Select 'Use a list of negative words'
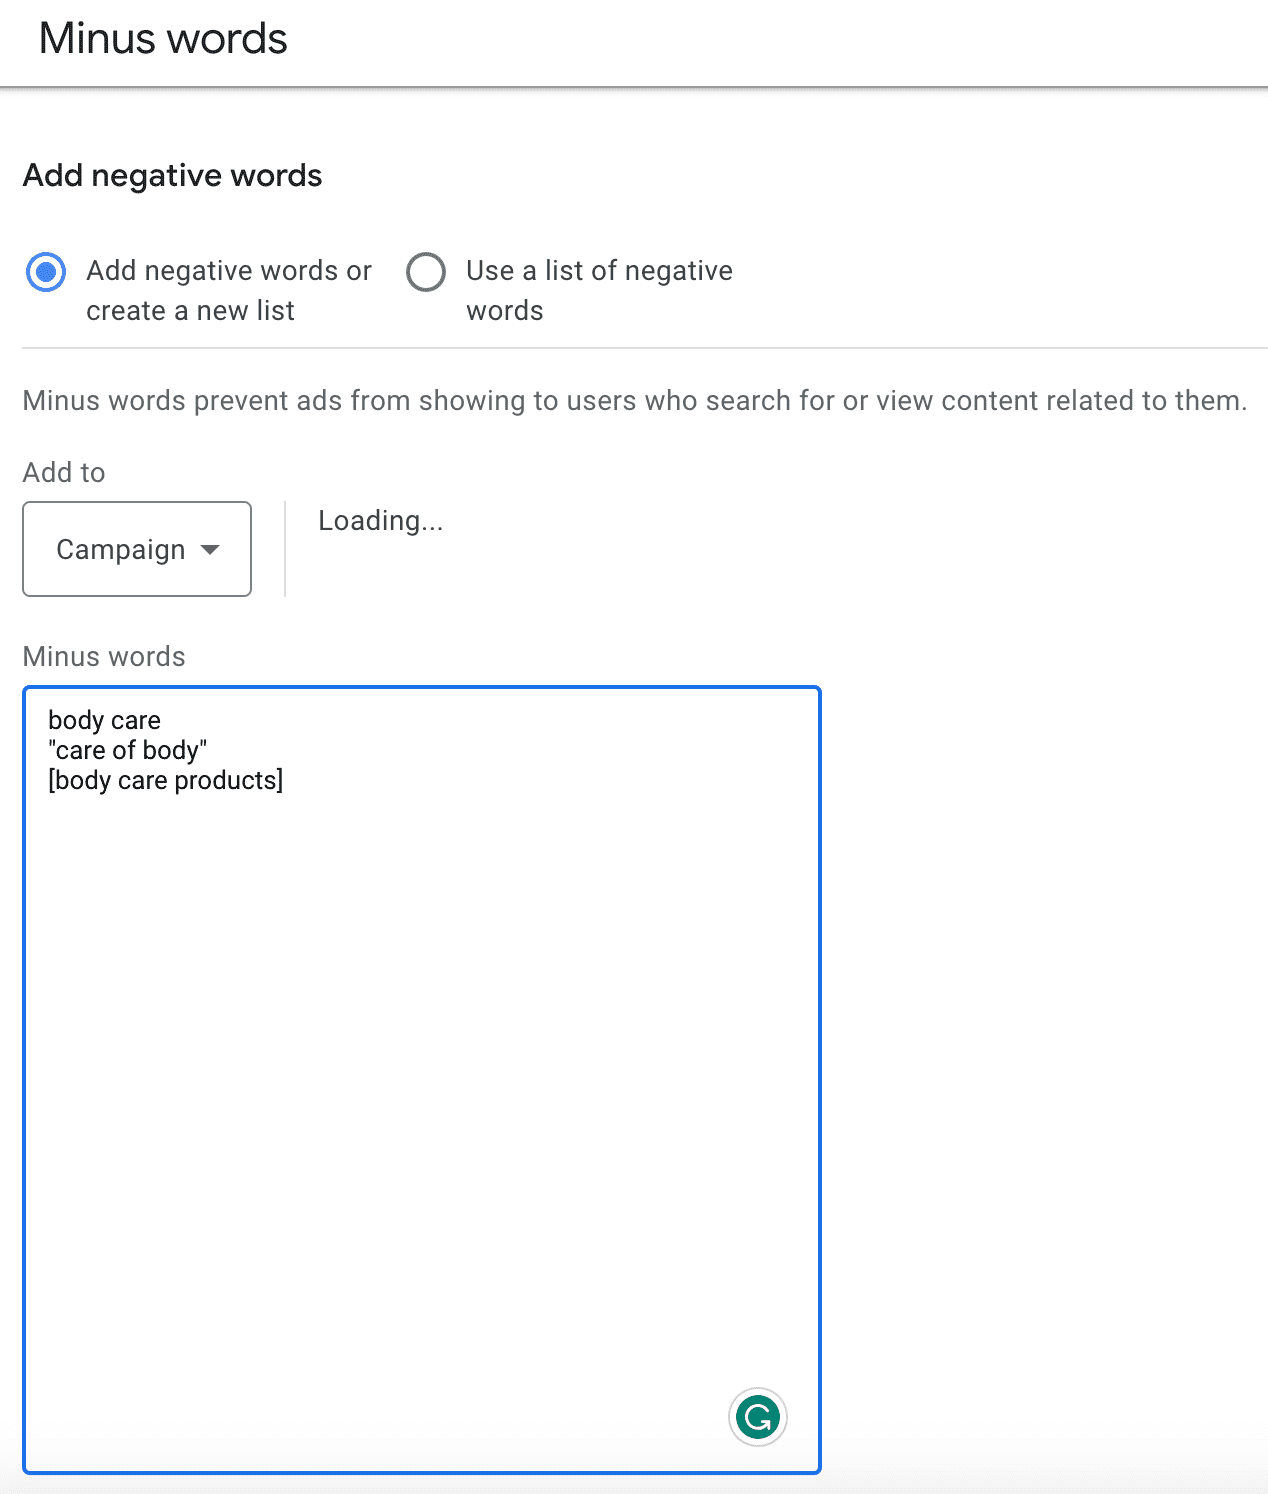The height and width of the screenshot is (1494, 1268). tap(426, 271)
